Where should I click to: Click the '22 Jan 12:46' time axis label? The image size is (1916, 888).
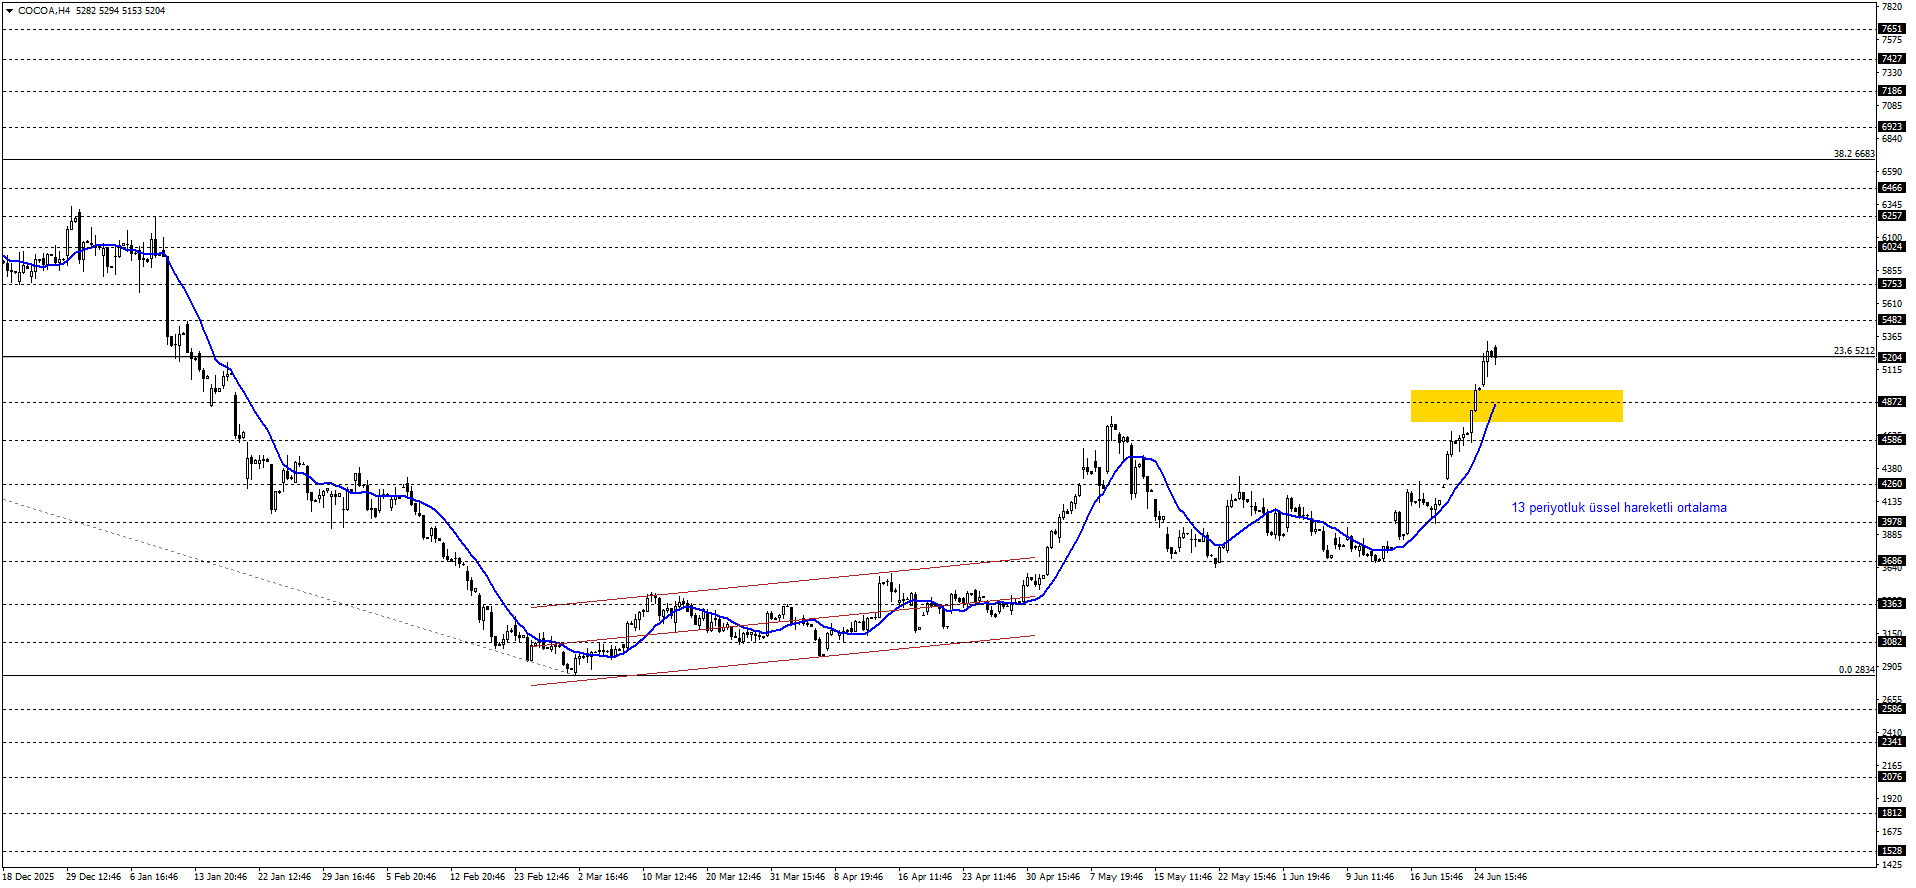(284, 877)
